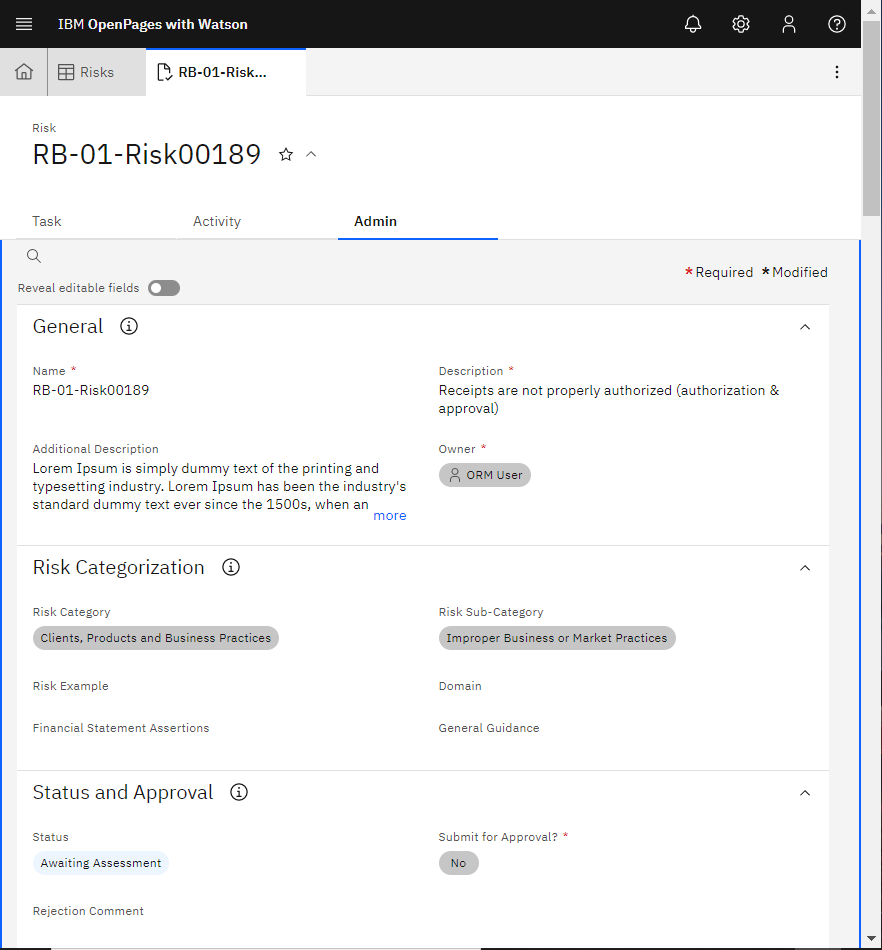Switch to the Activity tab
This screenshot has width=882, height=950.
(216, 221)
